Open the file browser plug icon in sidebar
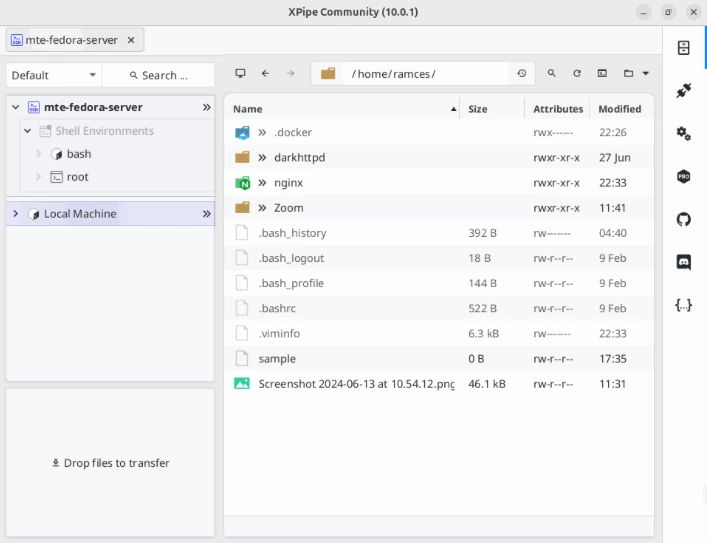Viewport: 707px width, 543px height. coord(684,91)
